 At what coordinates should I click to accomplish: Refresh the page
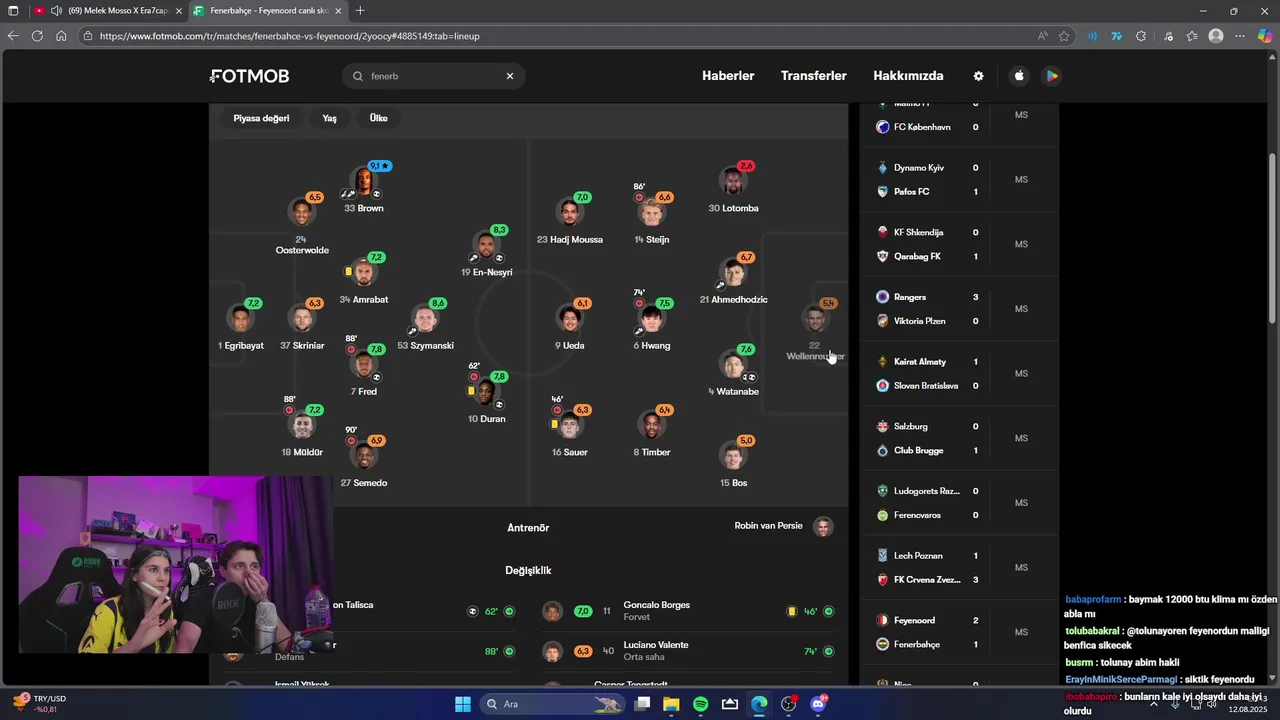(x=37, y=36)
